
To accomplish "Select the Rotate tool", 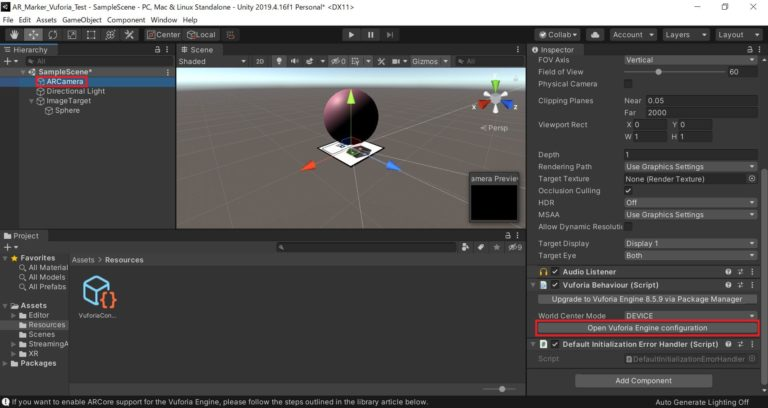I will (x=52, y=35).
